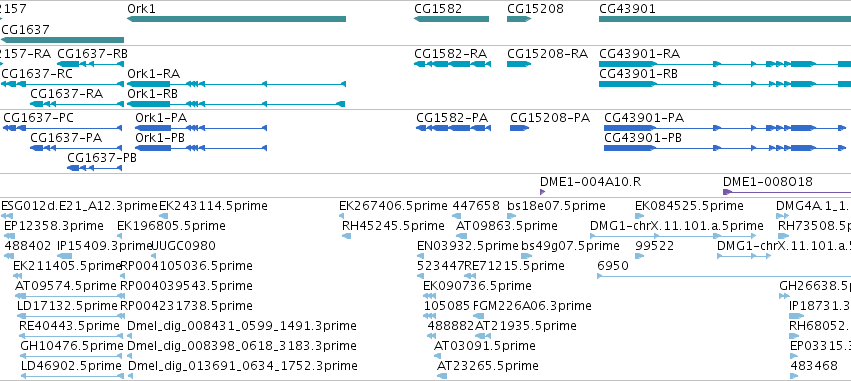Select the CG1637 gene bar
851x381 pixels.
coord(62,40)
